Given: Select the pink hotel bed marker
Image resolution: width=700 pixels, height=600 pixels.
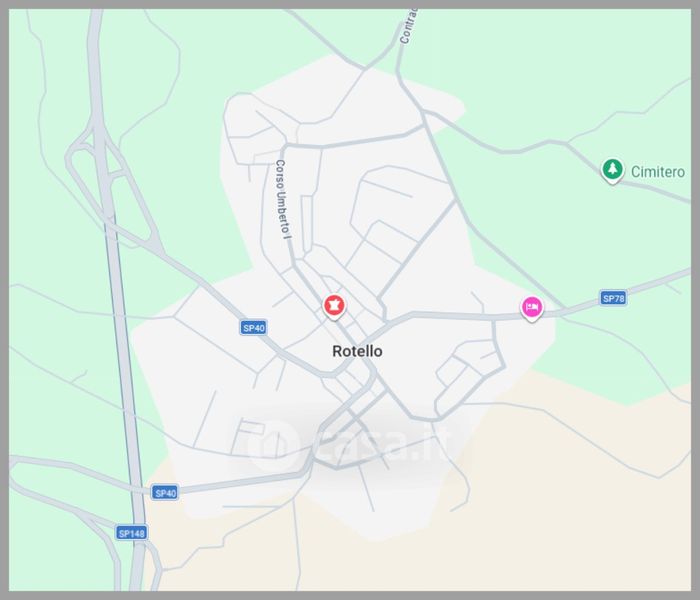Looking at the screenshot, I should [x=532, y=308].
